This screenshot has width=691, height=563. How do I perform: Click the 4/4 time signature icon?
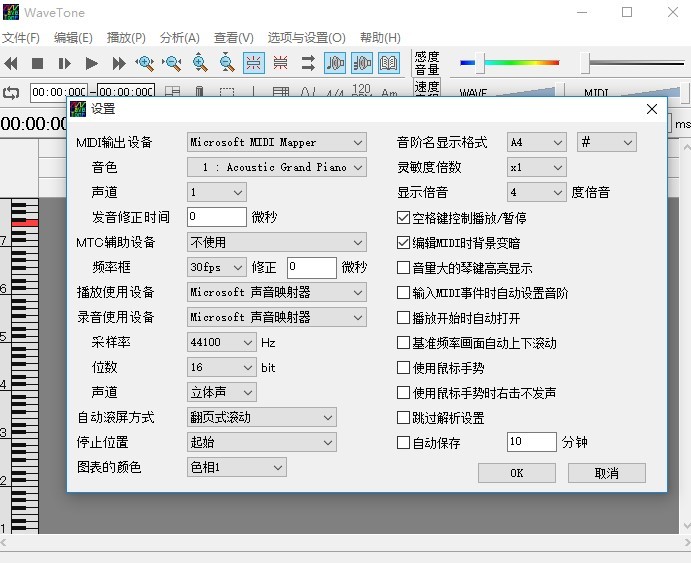[335, 93]
